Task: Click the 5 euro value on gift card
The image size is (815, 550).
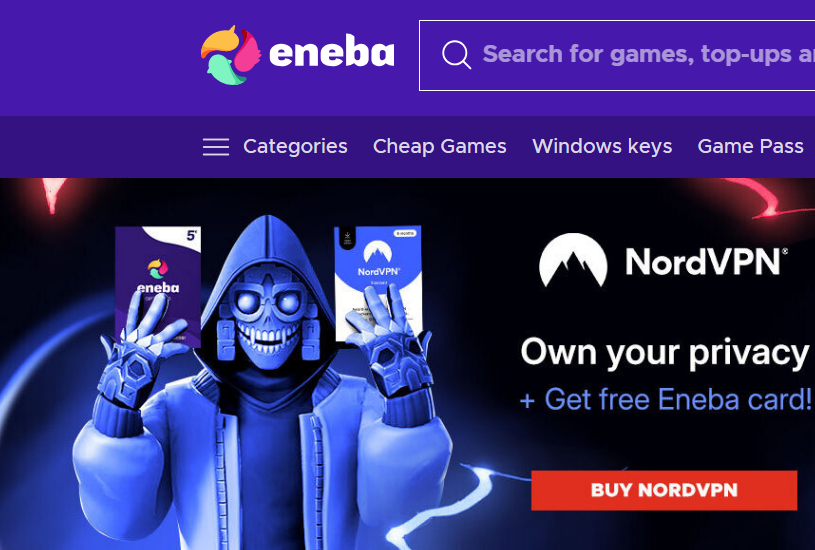Action: pyautogui.click(x=192, y=235)
